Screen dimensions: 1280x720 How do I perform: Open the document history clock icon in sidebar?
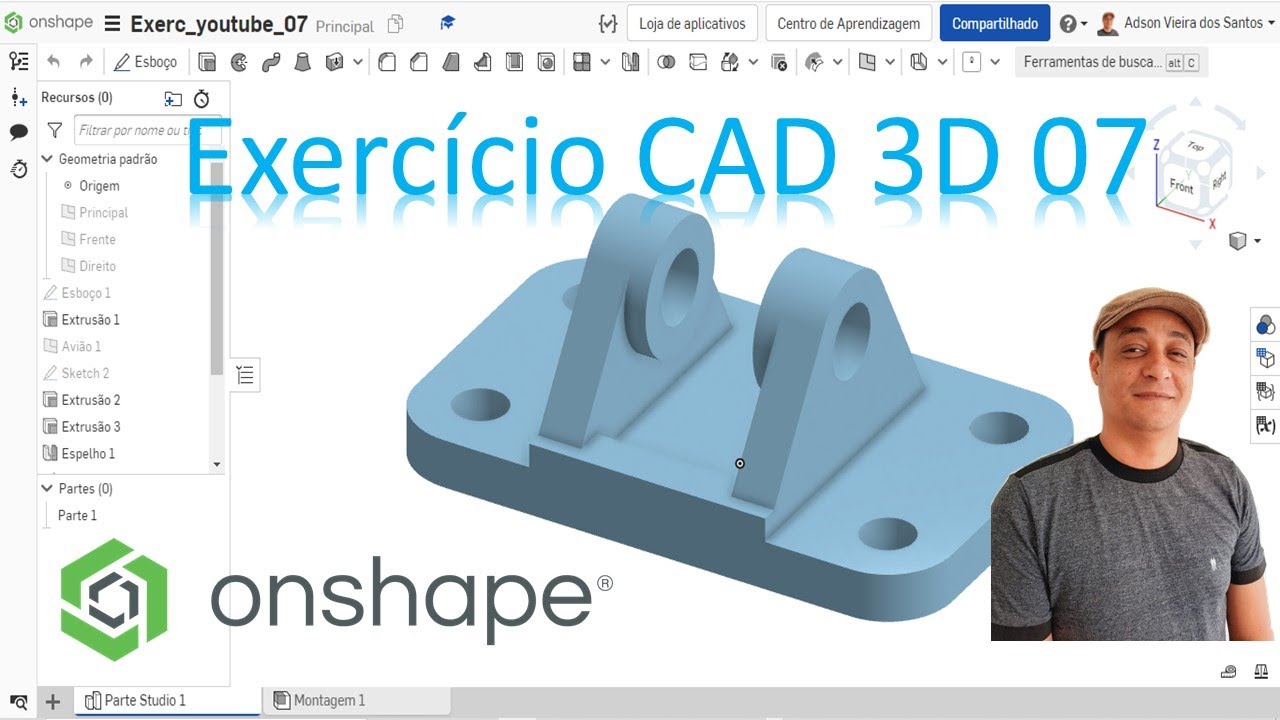[x=19, y=168]
